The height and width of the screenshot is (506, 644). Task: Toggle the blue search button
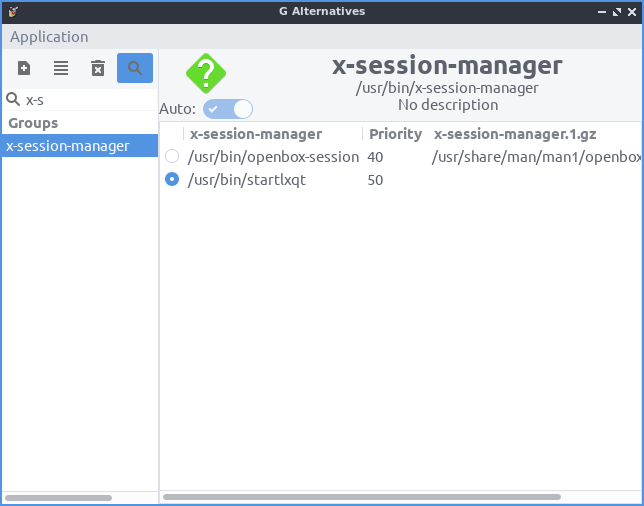click(x=135, y=68)
